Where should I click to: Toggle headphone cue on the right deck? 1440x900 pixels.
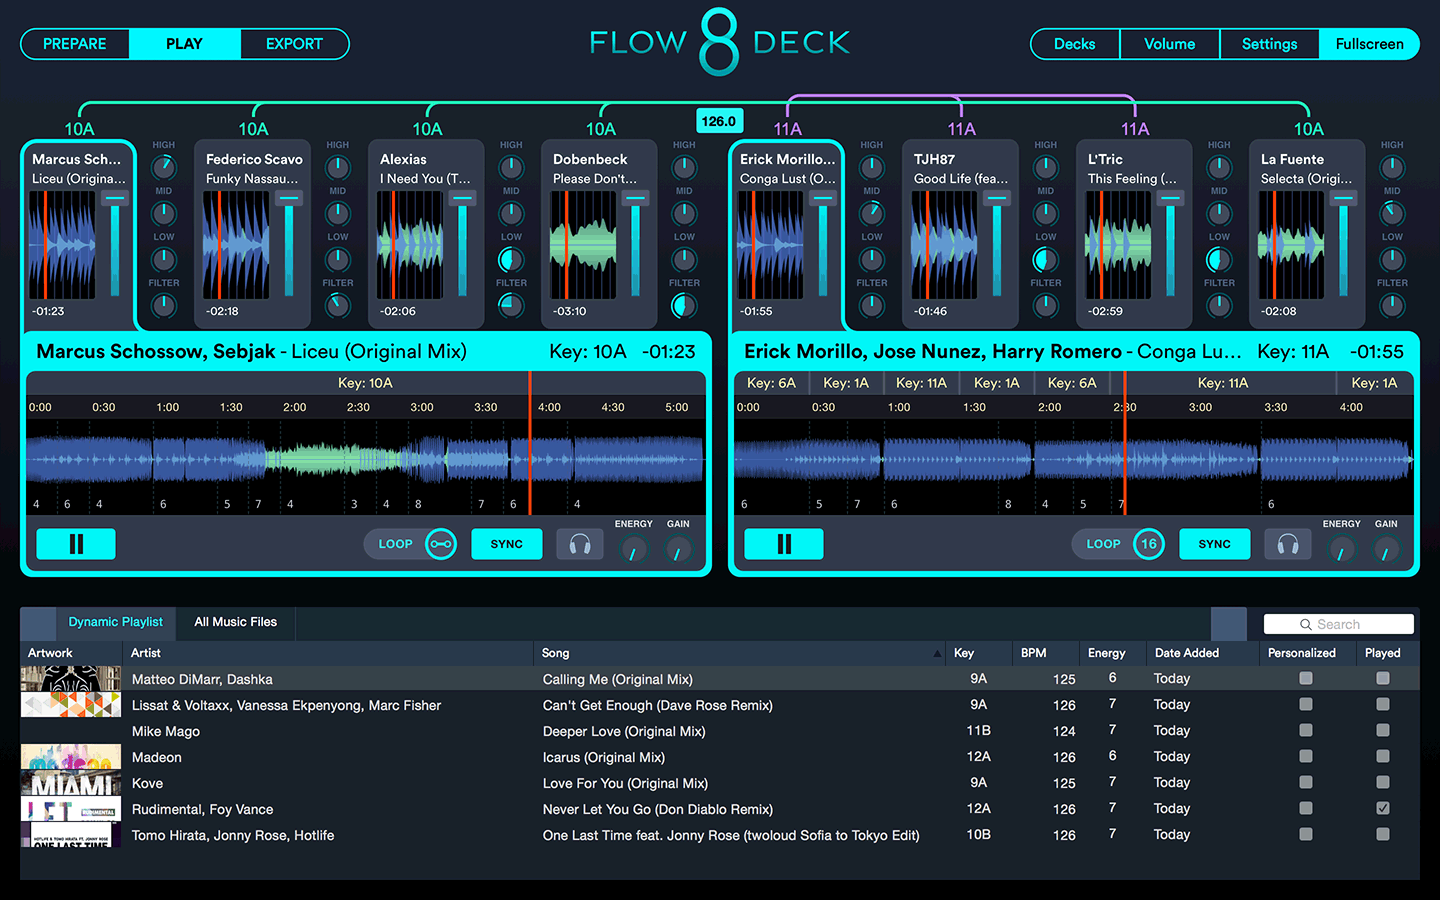[1288, 544]
